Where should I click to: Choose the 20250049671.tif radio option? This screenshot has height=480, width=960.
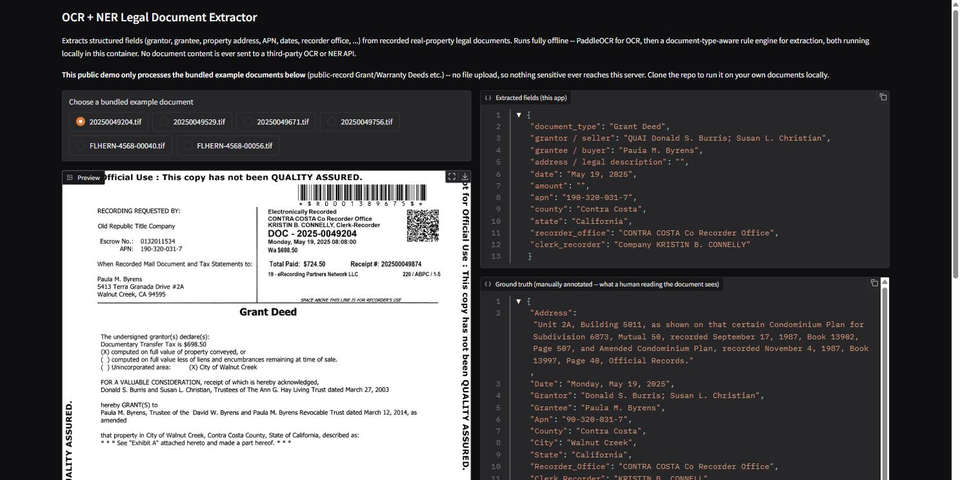[276, 122]
